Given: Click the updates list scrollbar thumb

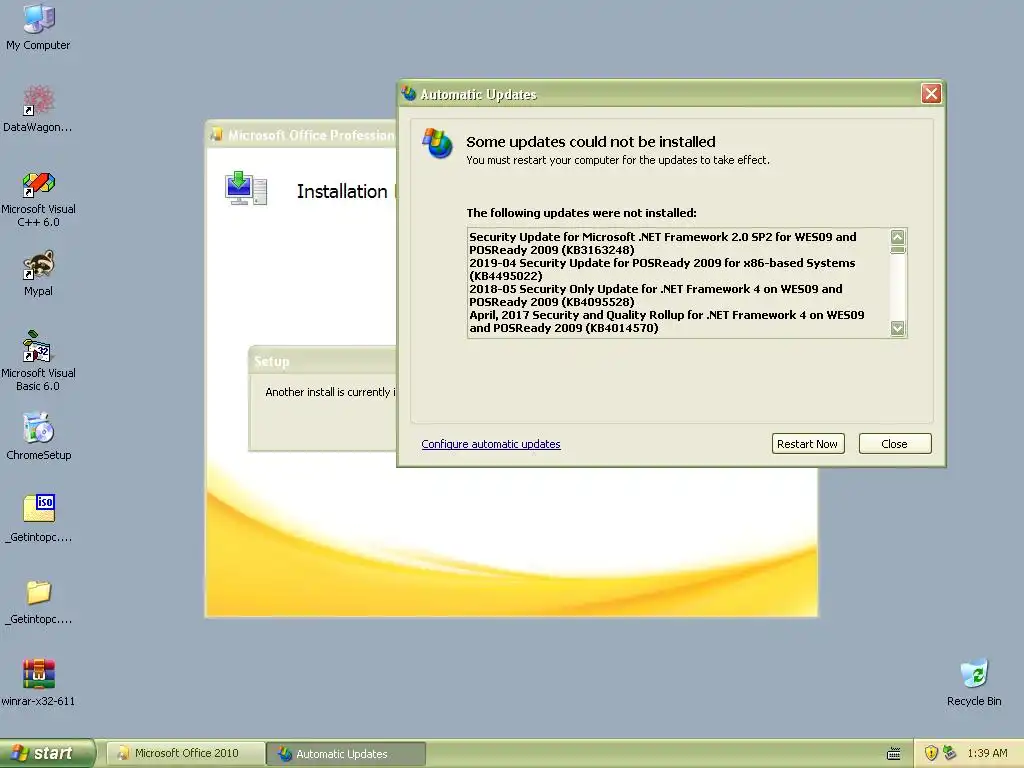Looking at the screenshot, I should [x=898, y=249].
